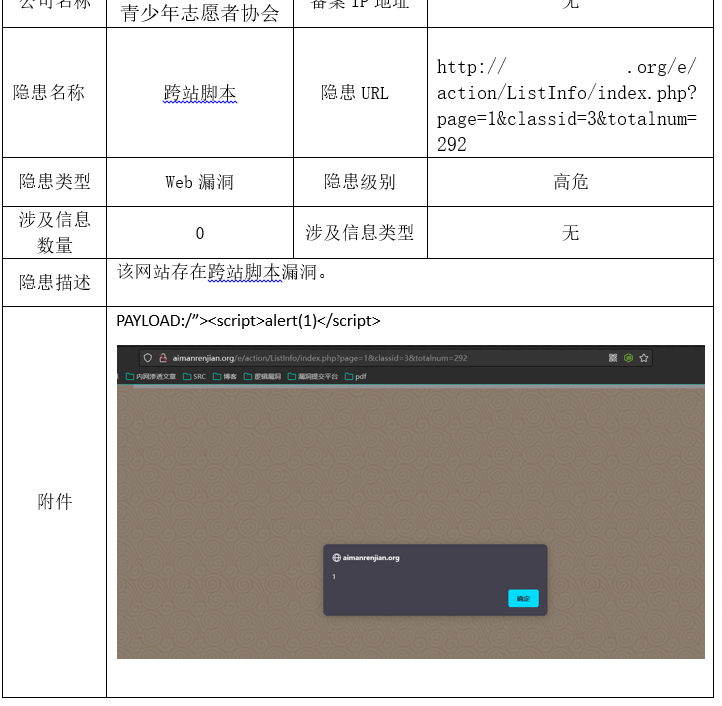Viewport: 722px width, 706px height.
Task: Open the 博客 bookmark folder
Action: [x=225, y=376]
